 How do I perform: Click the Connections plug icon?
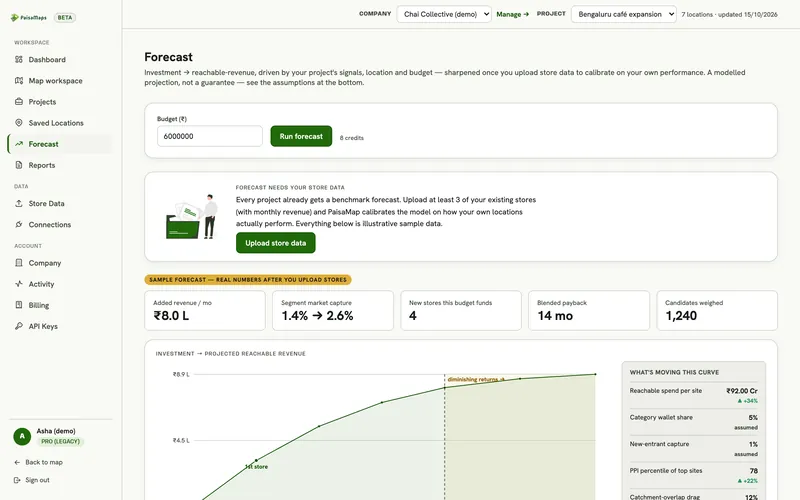19,224
